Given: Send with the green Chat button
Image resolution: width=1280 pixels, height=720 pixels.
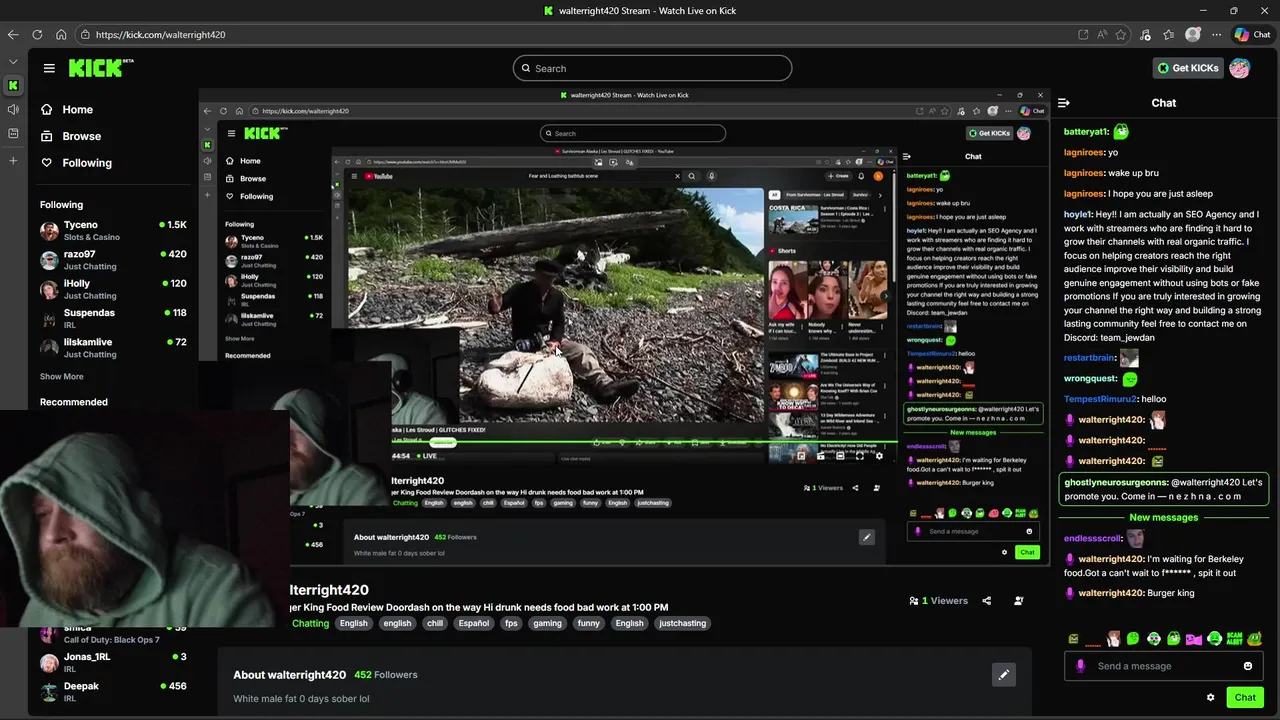Looking at the screenshot, I should click(x=1245, y=697).
